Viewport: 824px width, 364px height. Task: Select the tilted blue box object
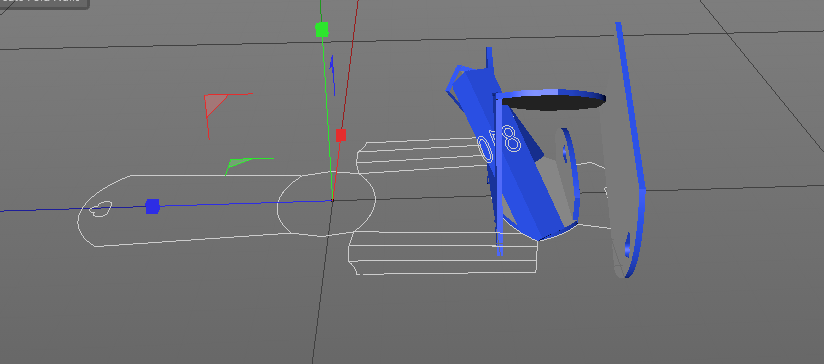point(504,152)
